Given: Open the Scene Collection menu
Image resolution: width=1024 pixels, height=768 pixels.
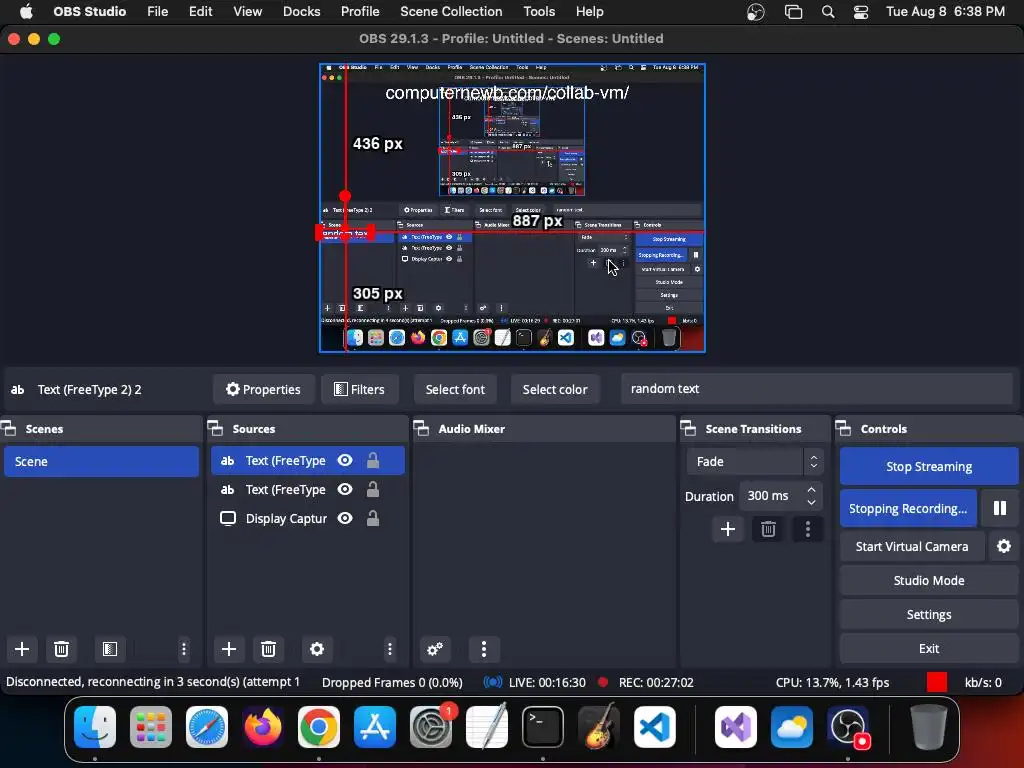Looking at the screenshot, I should [x=451, y=12].
